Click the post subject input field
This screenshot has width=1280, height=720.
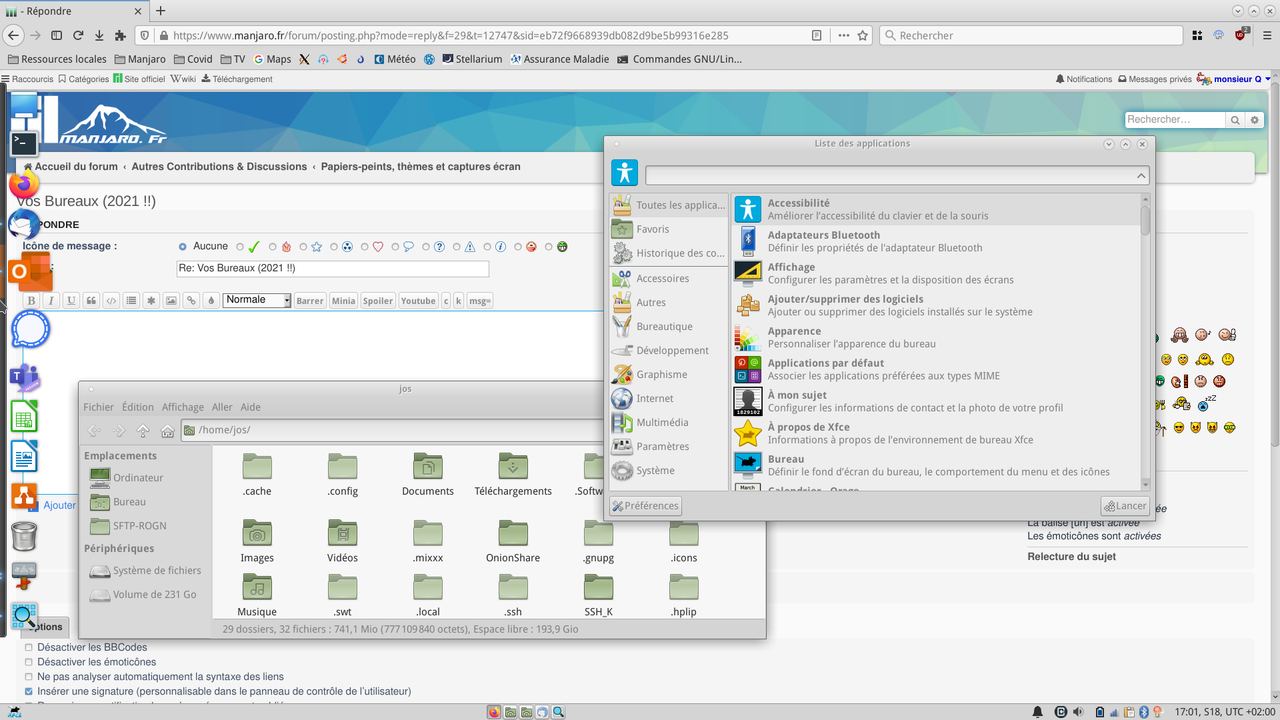click(x=333, y=269)
